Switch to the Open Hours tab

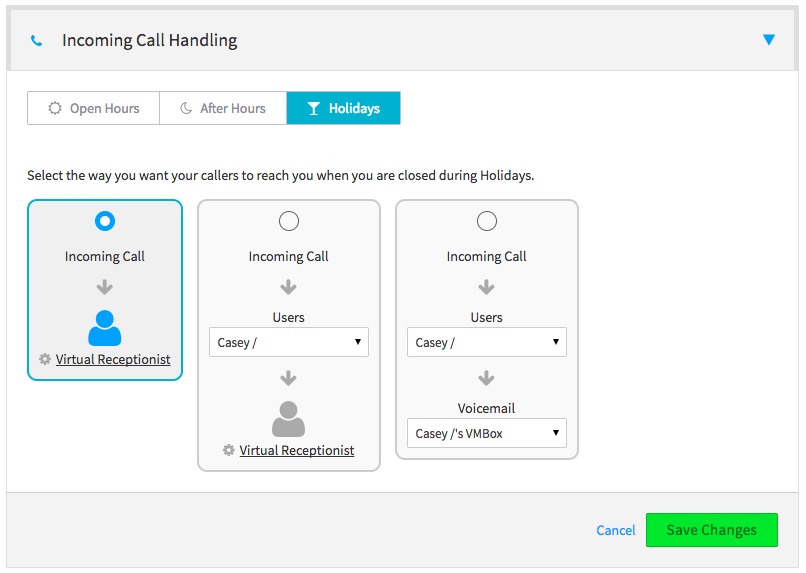click(93, 108)
